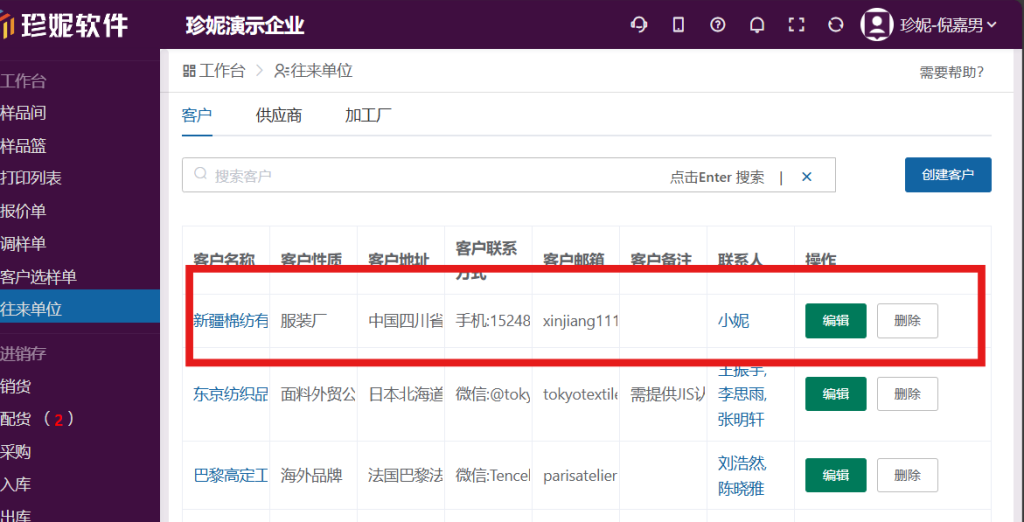The width and height of the screenshot is (1024, 522).
Task: Click the 珍妮演示企业 title
Action: pos(245,25)
